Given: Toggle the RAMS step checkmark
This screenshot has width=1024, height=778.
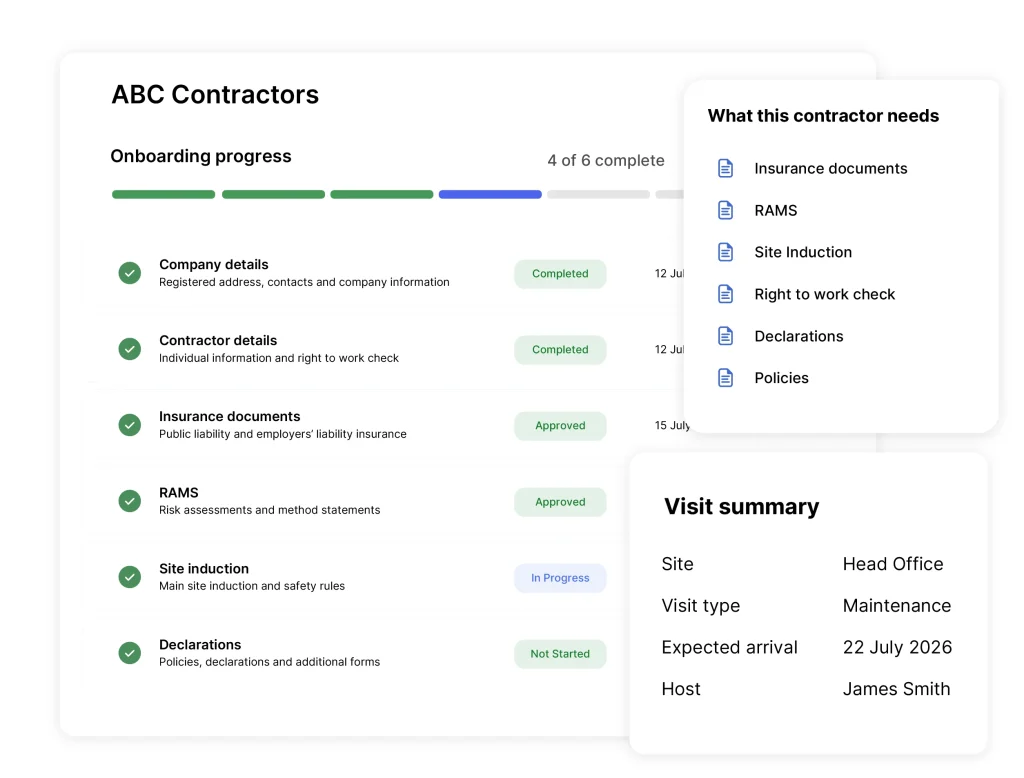Looking at the screenshot, I should tap(129, 501).
